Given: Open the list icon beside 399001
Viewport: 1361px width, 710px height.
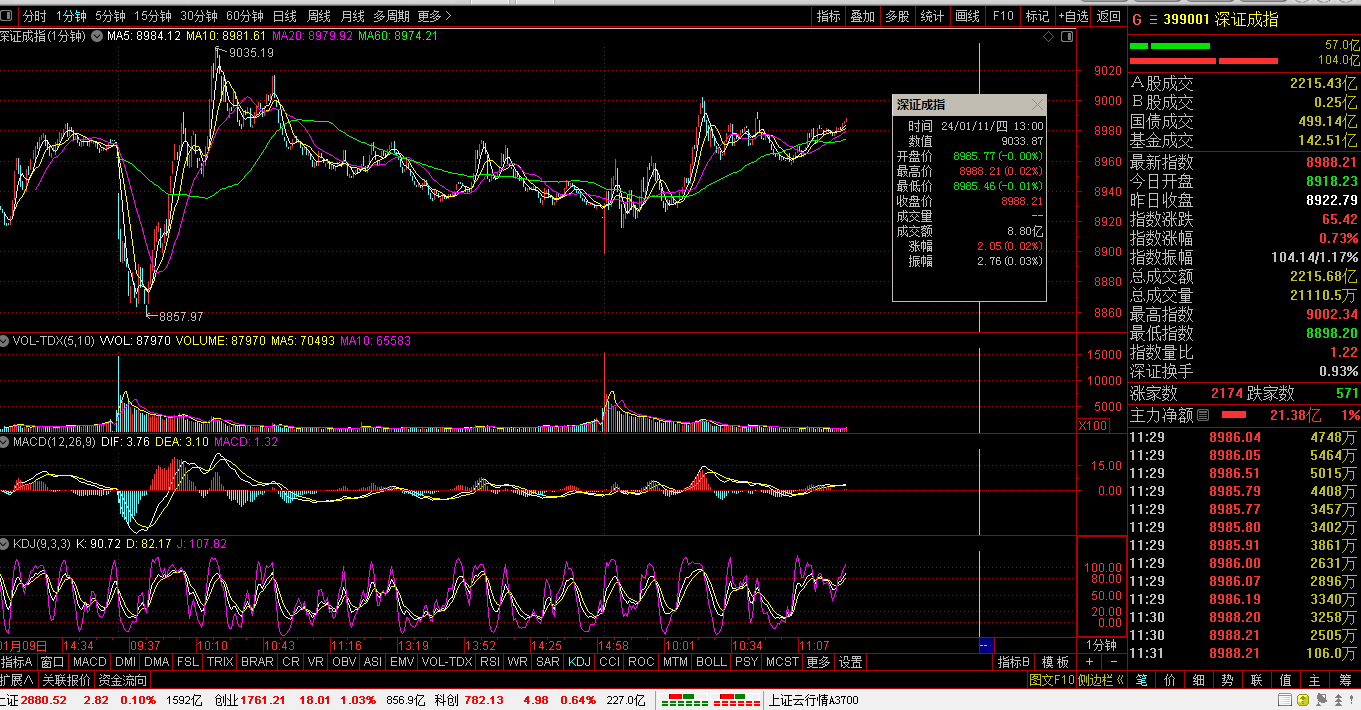Looking at the screenshot, I should pos(1152,19).
